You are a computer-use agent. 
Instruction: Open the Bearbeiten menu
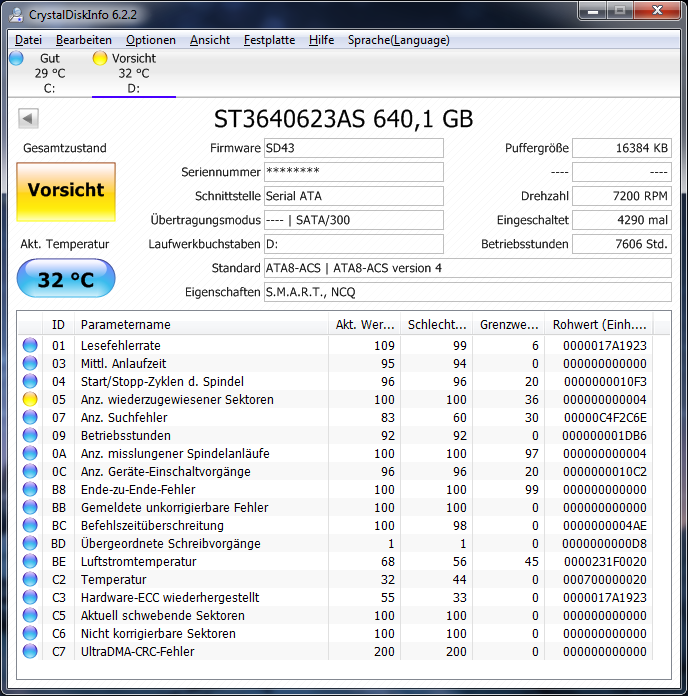coord(83,40)
